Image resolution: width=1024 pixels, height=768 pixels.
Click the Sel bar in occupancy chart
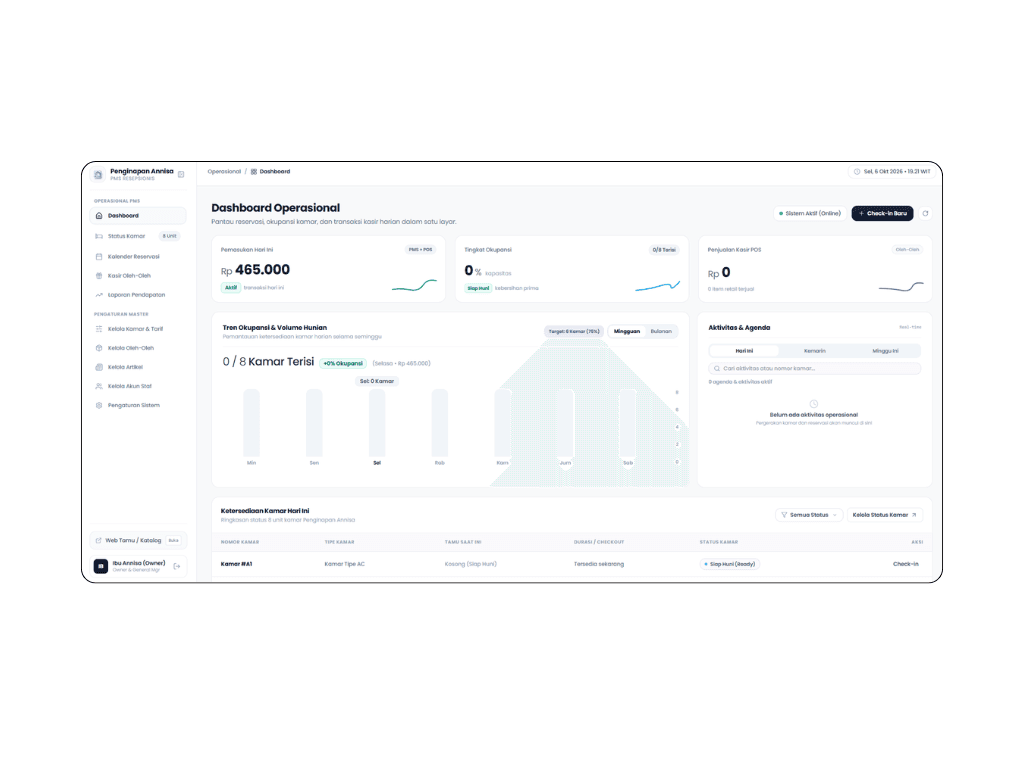point(377,423)
